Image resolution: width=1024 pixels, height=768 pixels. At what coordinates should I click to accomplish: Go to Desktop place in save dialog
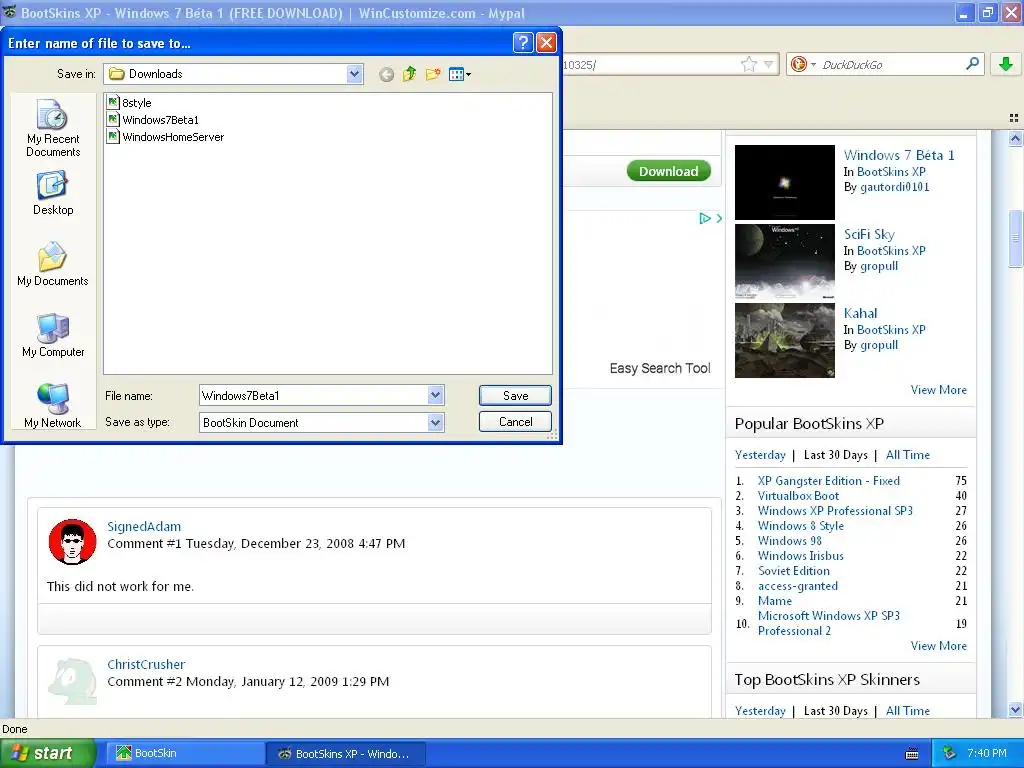pos(53,193)
